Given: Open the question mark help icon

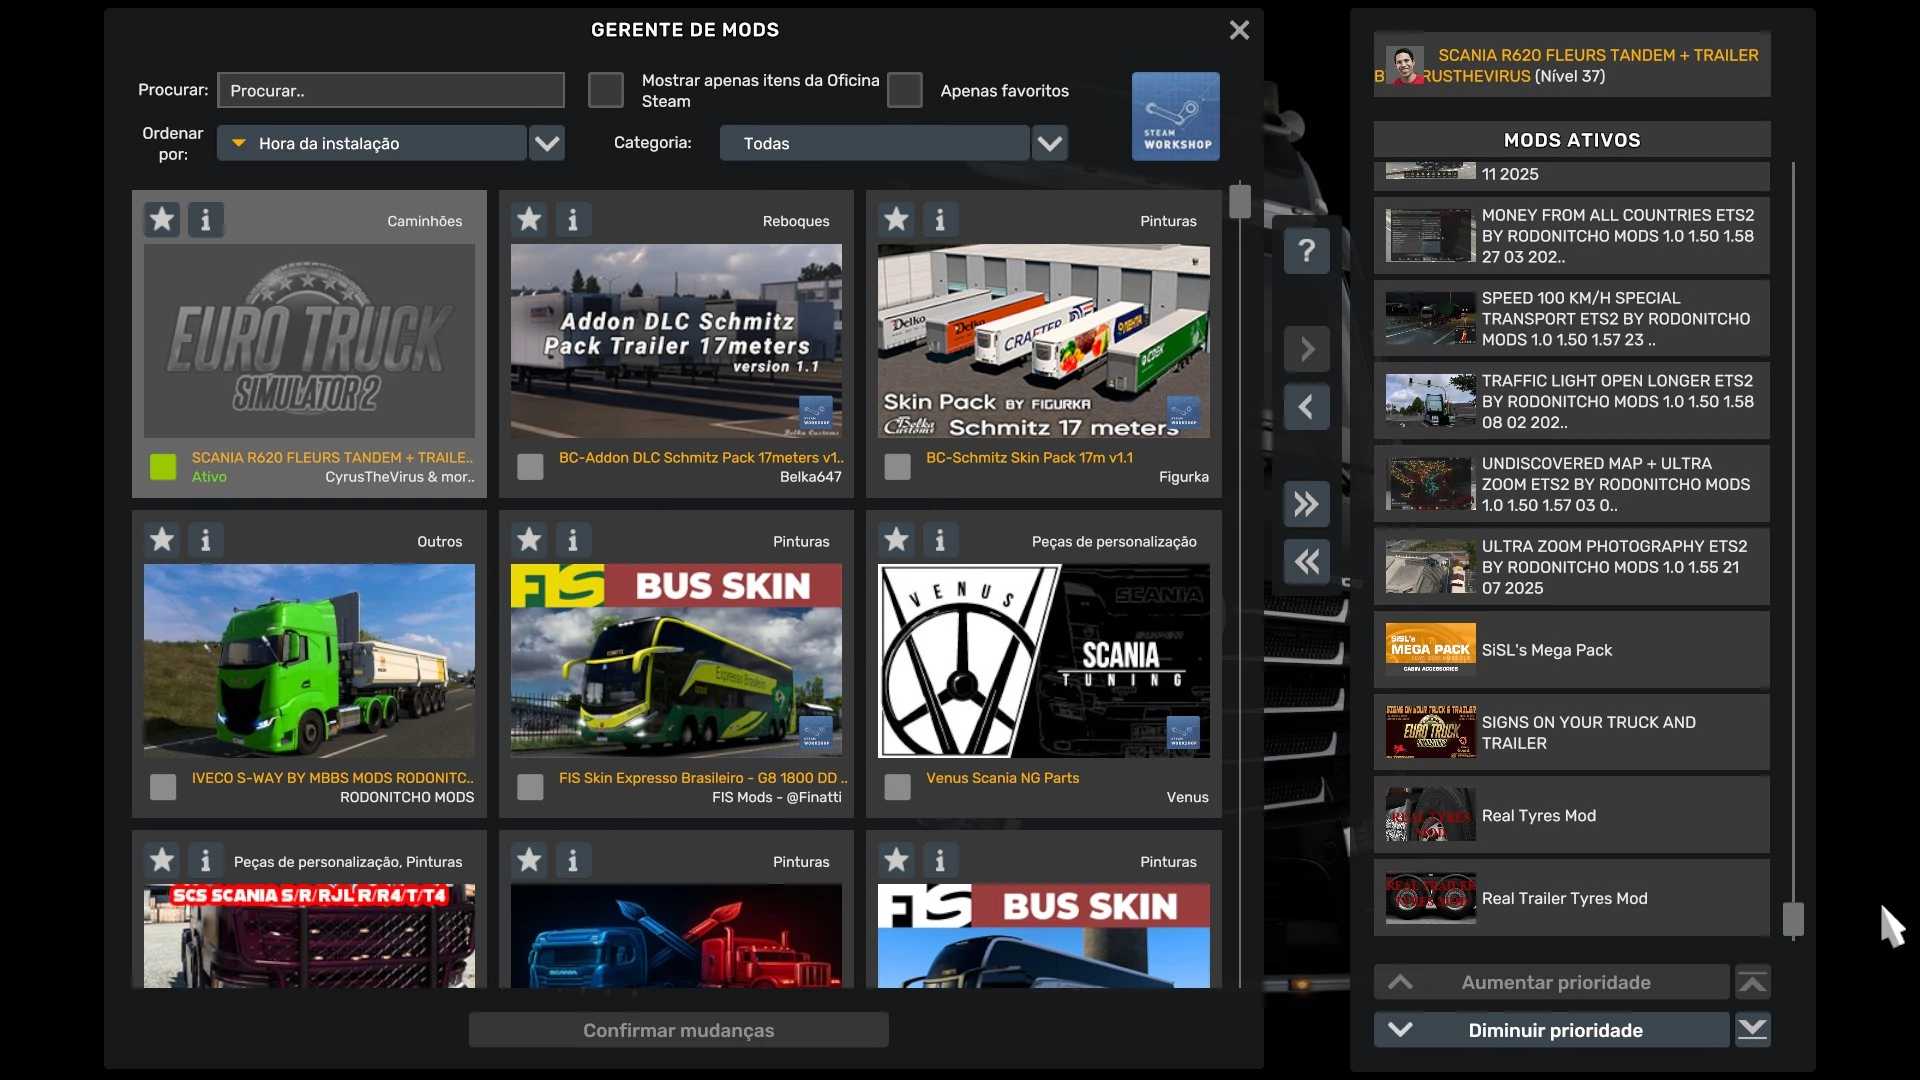Looking at the screenshot, I should pos(1306,251).
